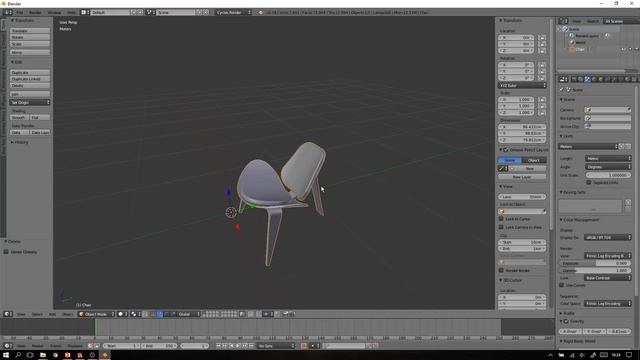Open the properties editor type icon

point(563,79)
